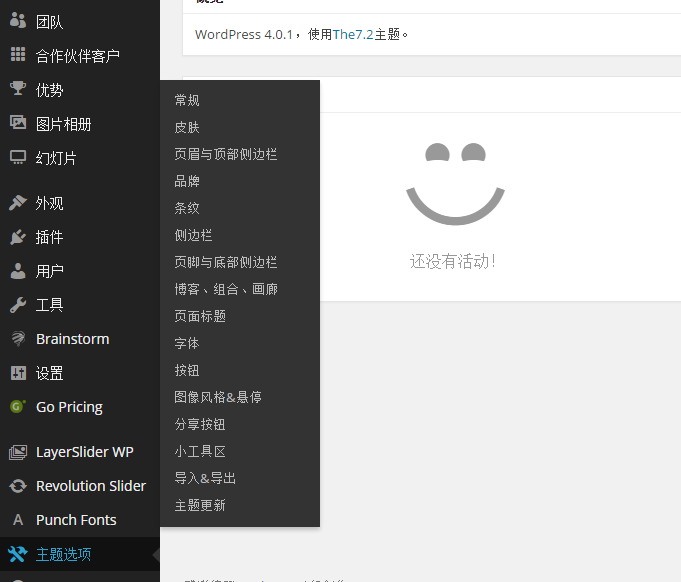Click the 插件 plugin icon
Viewport: 681px width, 582px height.
click(17, 237)
